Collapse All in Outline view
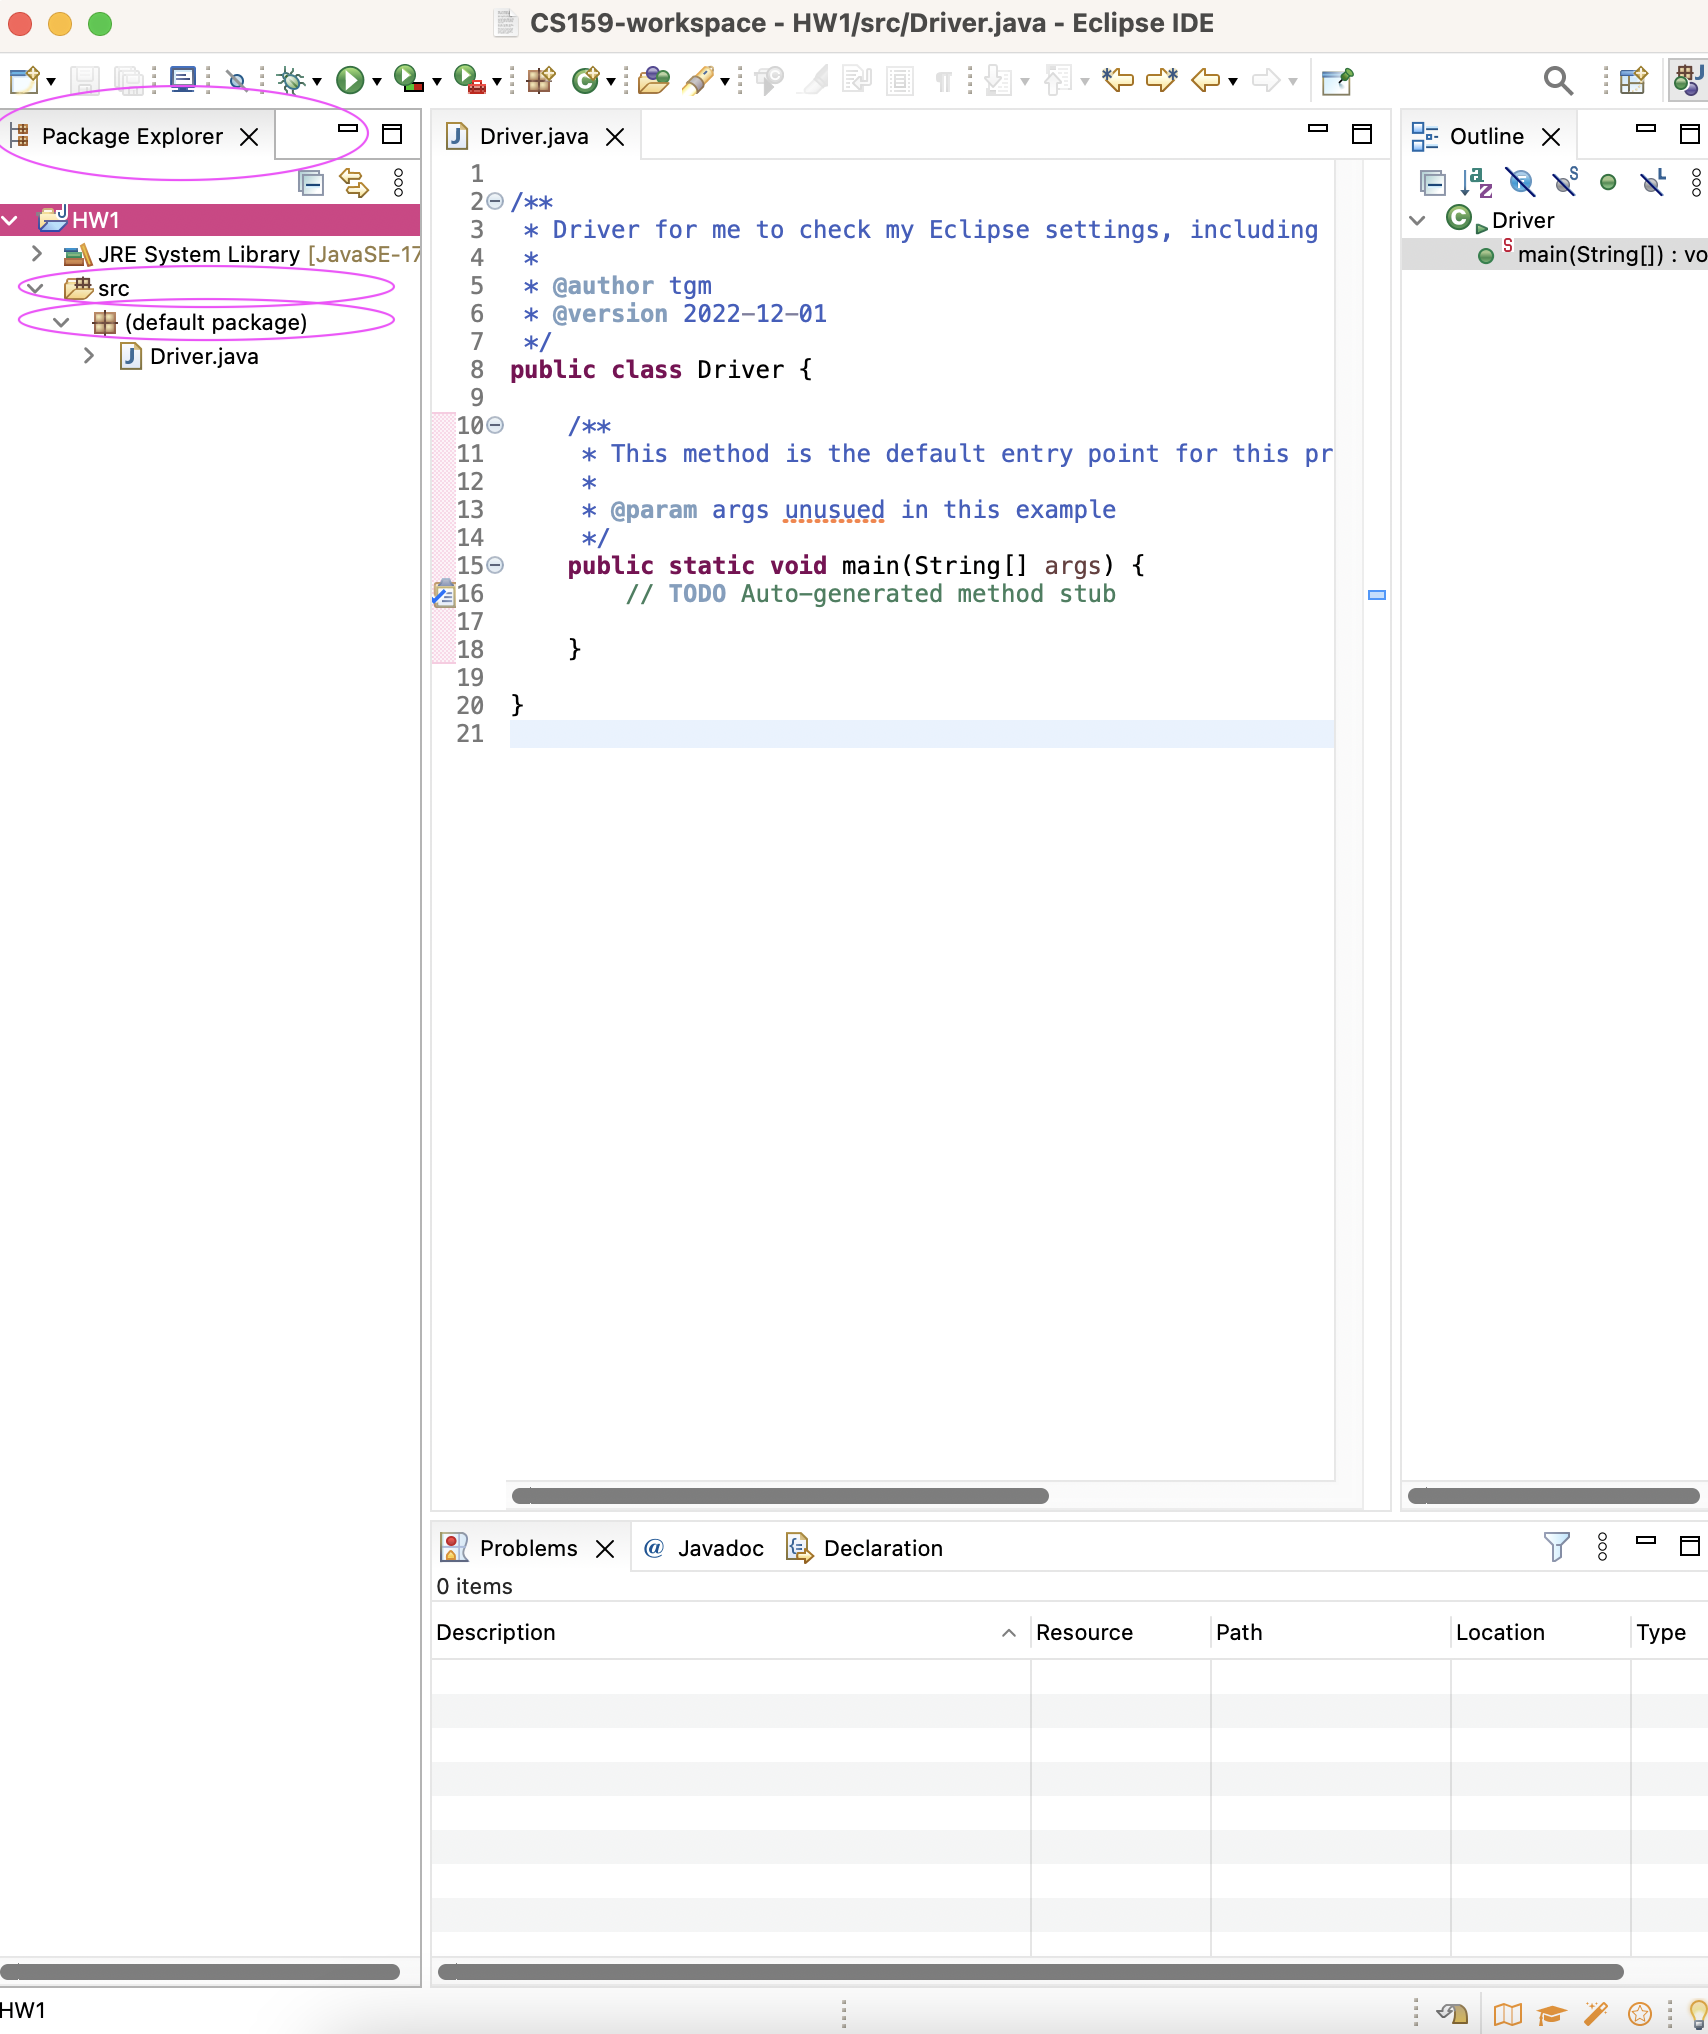The width and height of the screenshot is (1708, 2034). (x=1433, y=182)
